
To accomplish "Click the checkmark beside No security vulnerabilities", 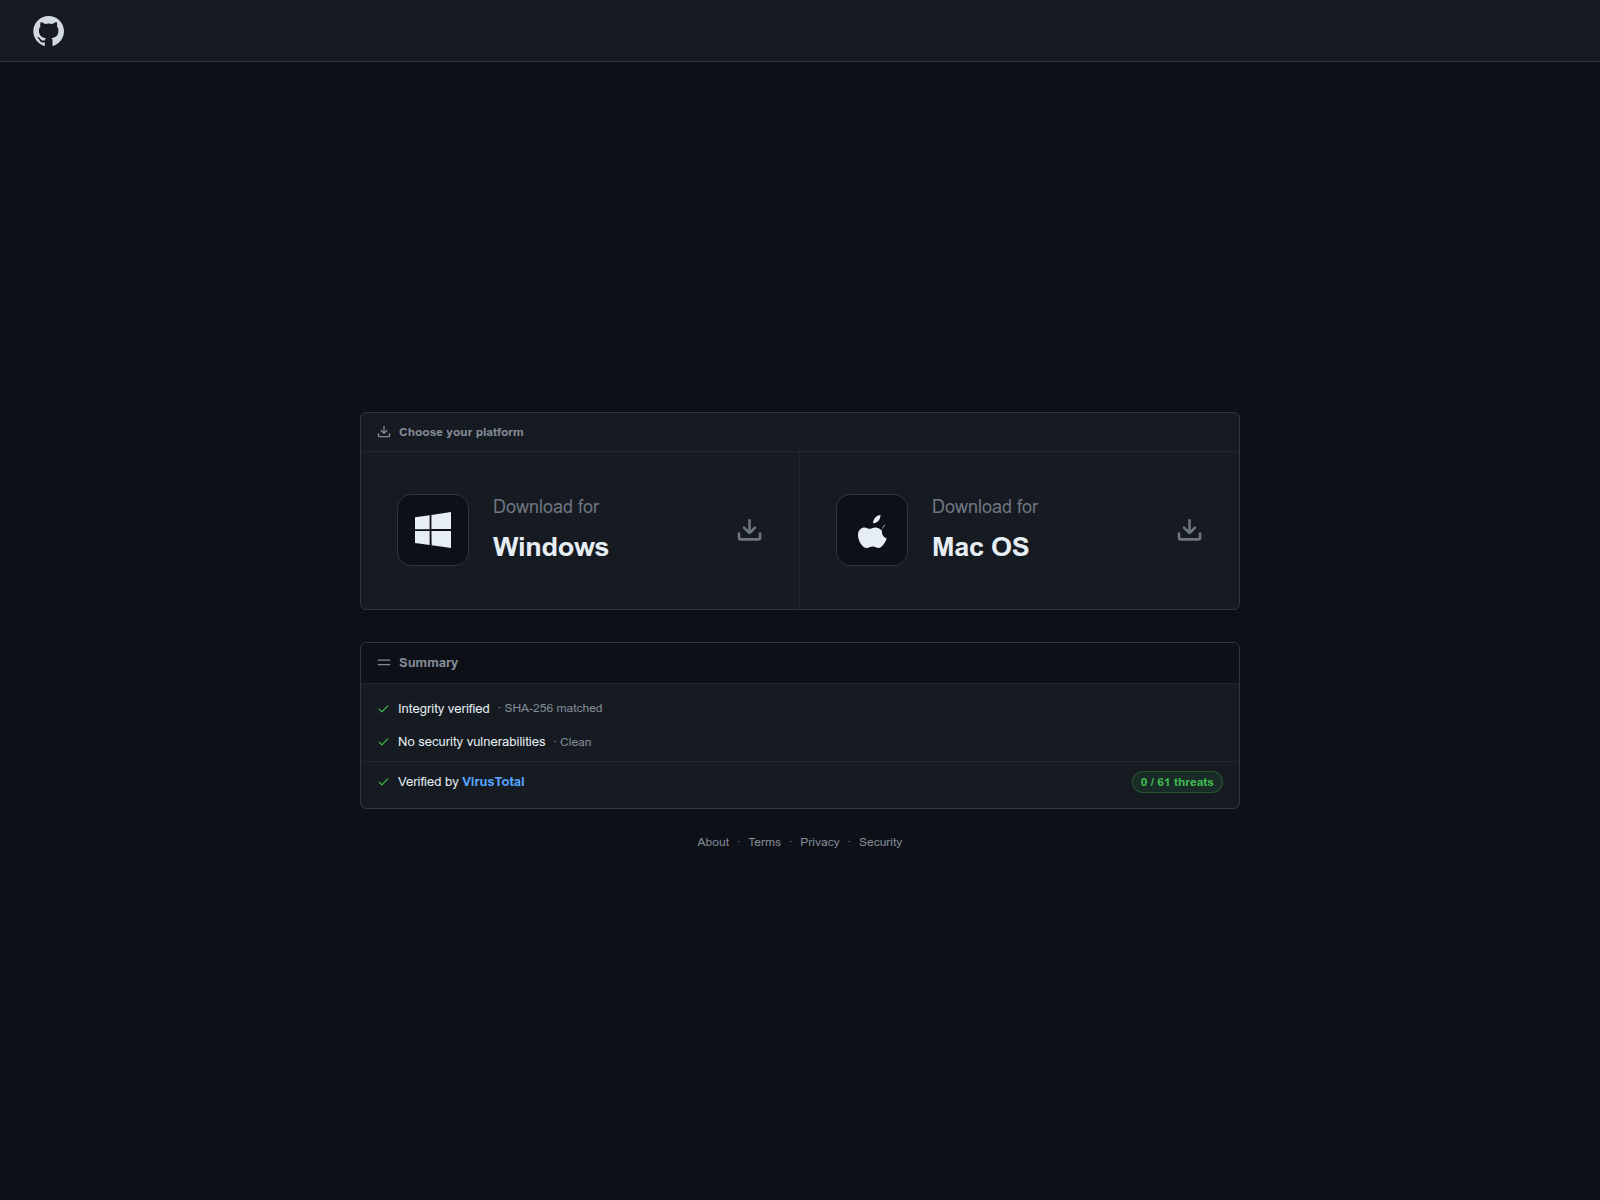I will 383,742.
